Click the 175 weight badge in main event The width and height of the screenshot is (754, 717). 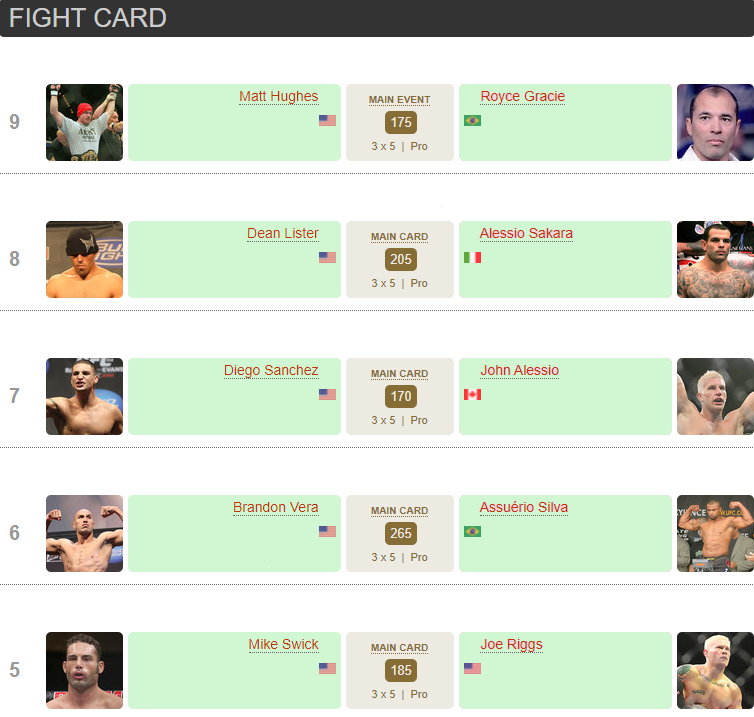[x=401, y=123]
